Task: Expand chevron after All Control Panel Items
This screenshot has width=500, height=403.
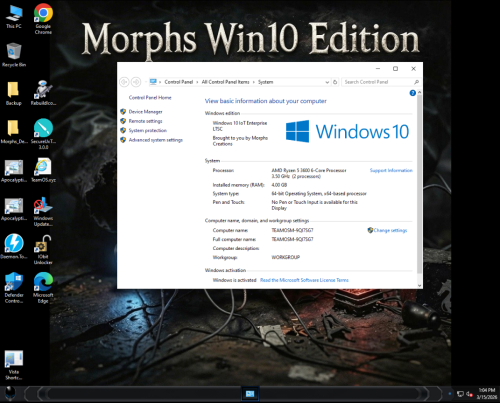Action: coord(254,82)
